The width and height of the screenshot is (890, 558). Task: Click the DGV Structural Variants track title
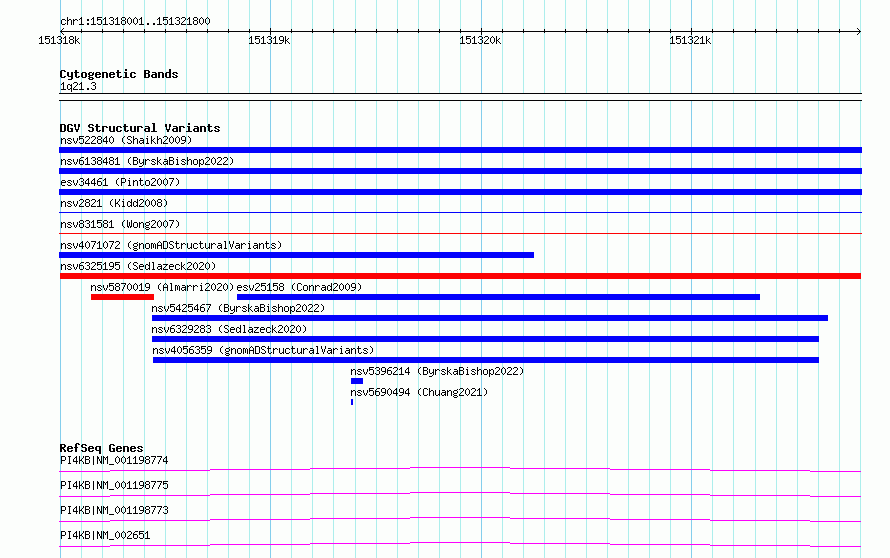point(140,128)
